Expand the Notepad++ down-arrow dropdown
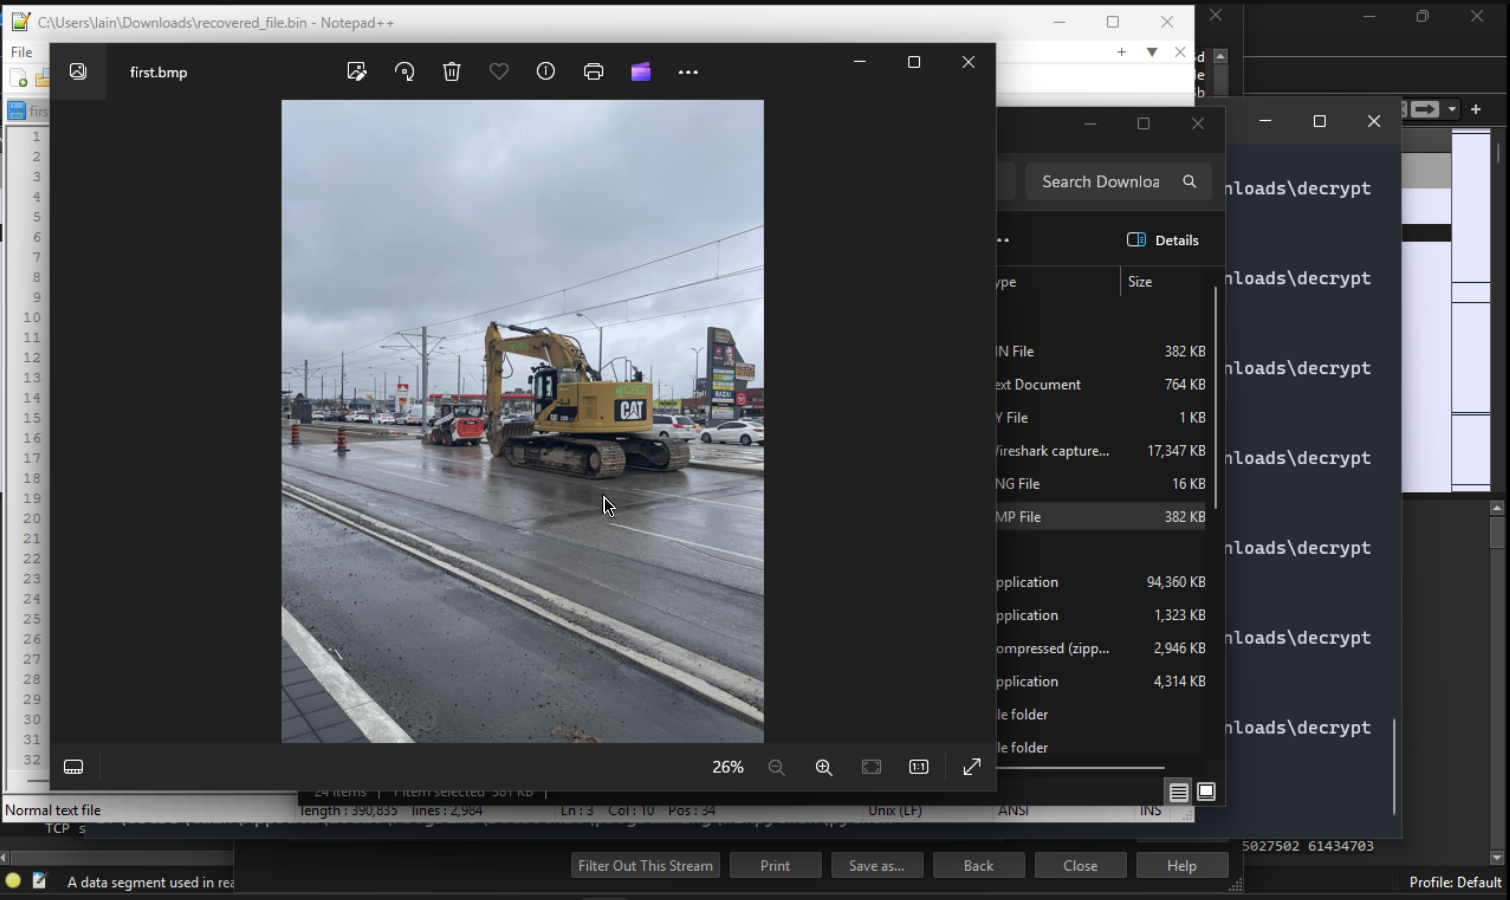Viewport: 1510px width, 900px height. click(1152, 52)
